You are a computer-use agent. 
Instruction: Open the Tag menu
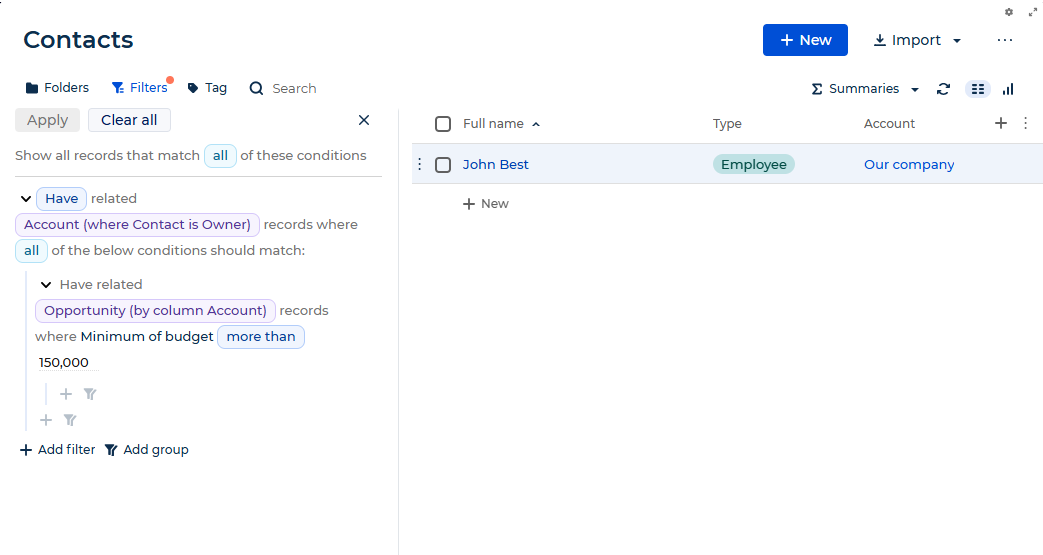[x=207, y=88]
